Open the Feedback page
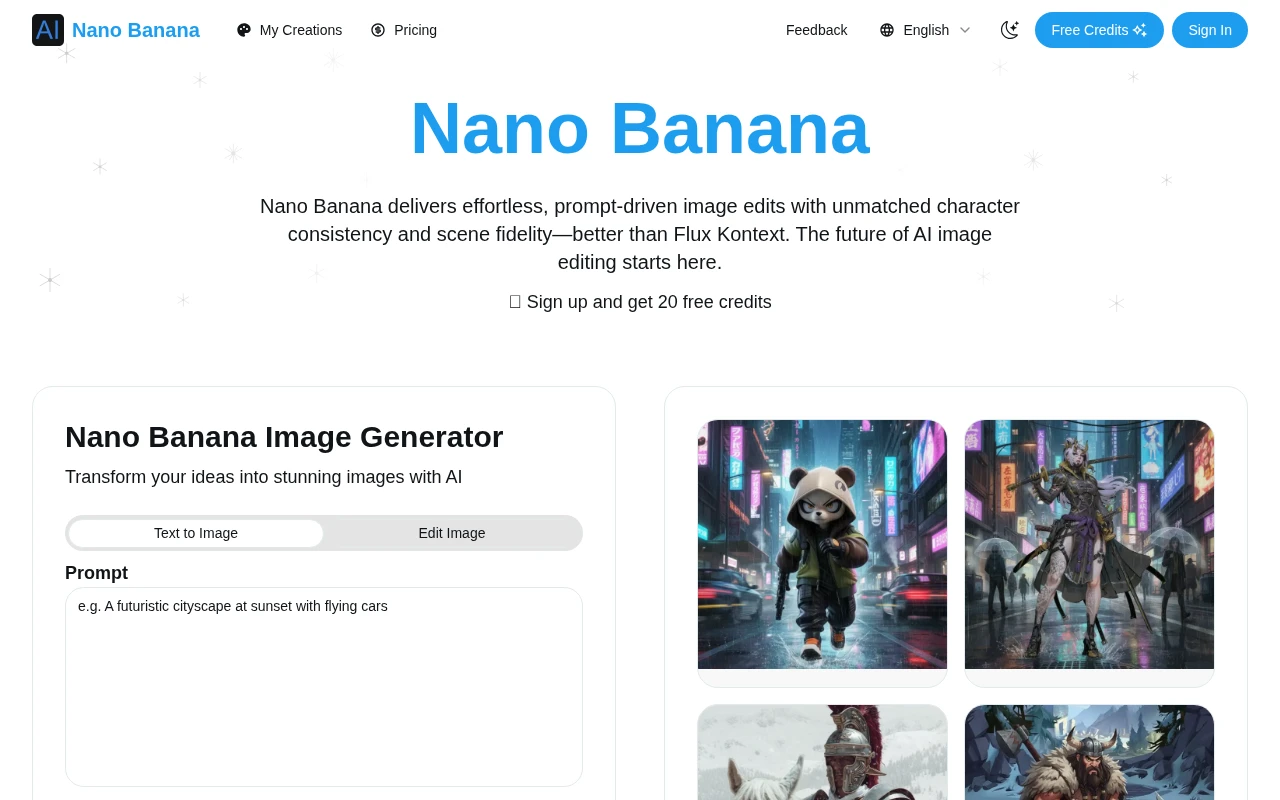1280x800 pixels. [x=816, y=30]
